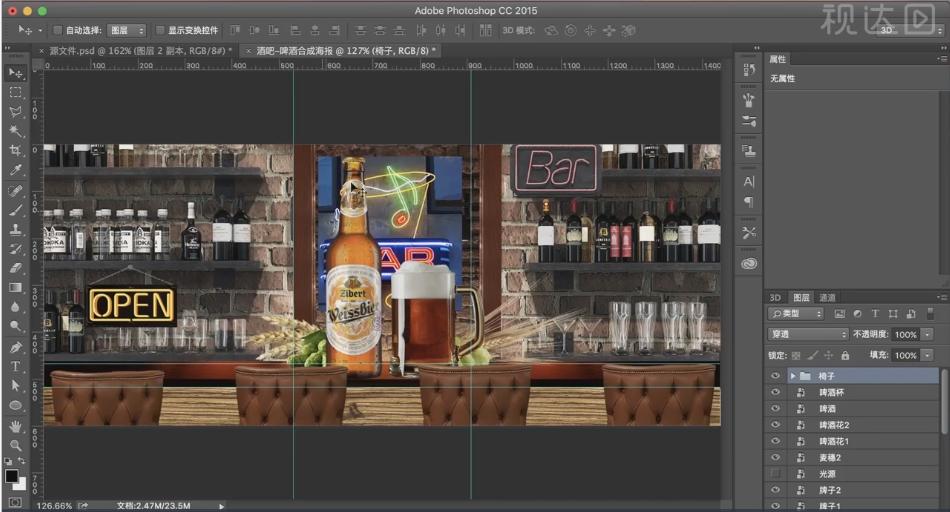The height and width of the screenshot is (512, 950).
Task: Select the Pen tool
Action: pyautogui.click(x=15, y=347)
